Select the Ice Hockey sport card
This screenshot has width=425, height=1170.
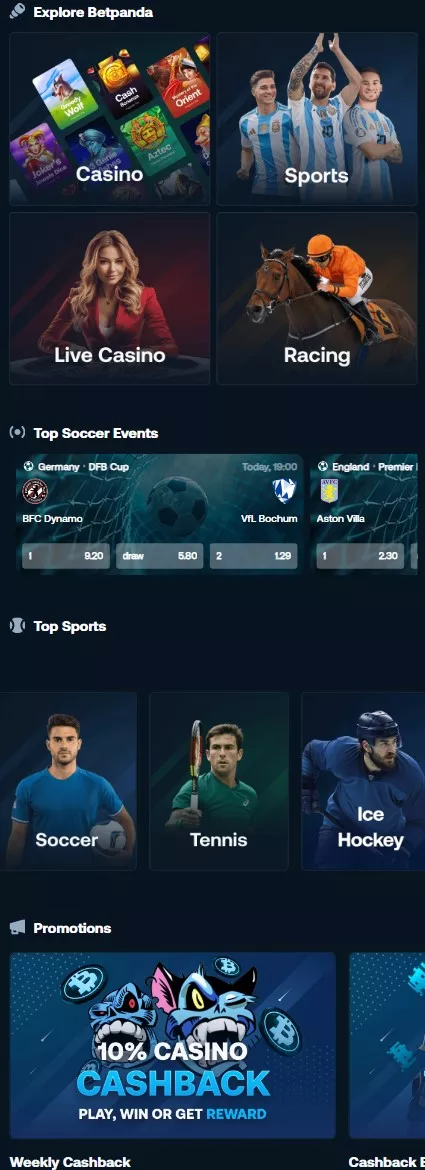pos(363,781)
